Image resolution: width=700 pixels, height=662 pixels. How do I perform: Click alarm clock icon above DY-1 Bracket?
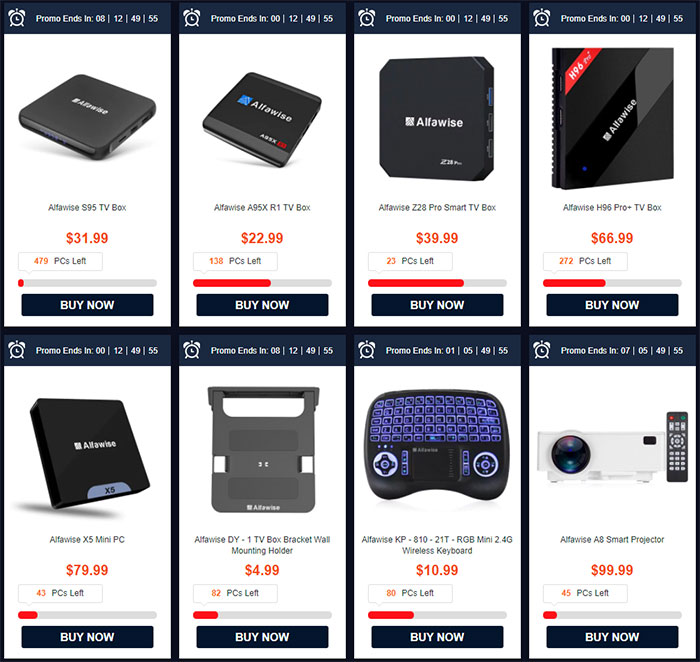tap(192, 350)
